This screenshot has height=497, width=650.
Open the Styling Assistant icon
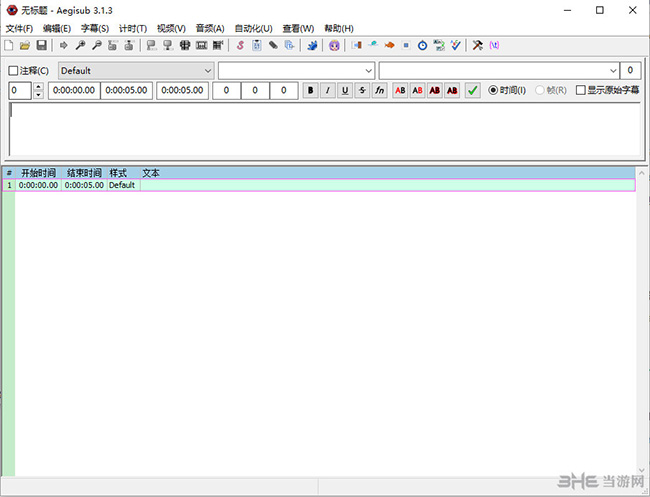pyautogui.click(x=373, y=45)
